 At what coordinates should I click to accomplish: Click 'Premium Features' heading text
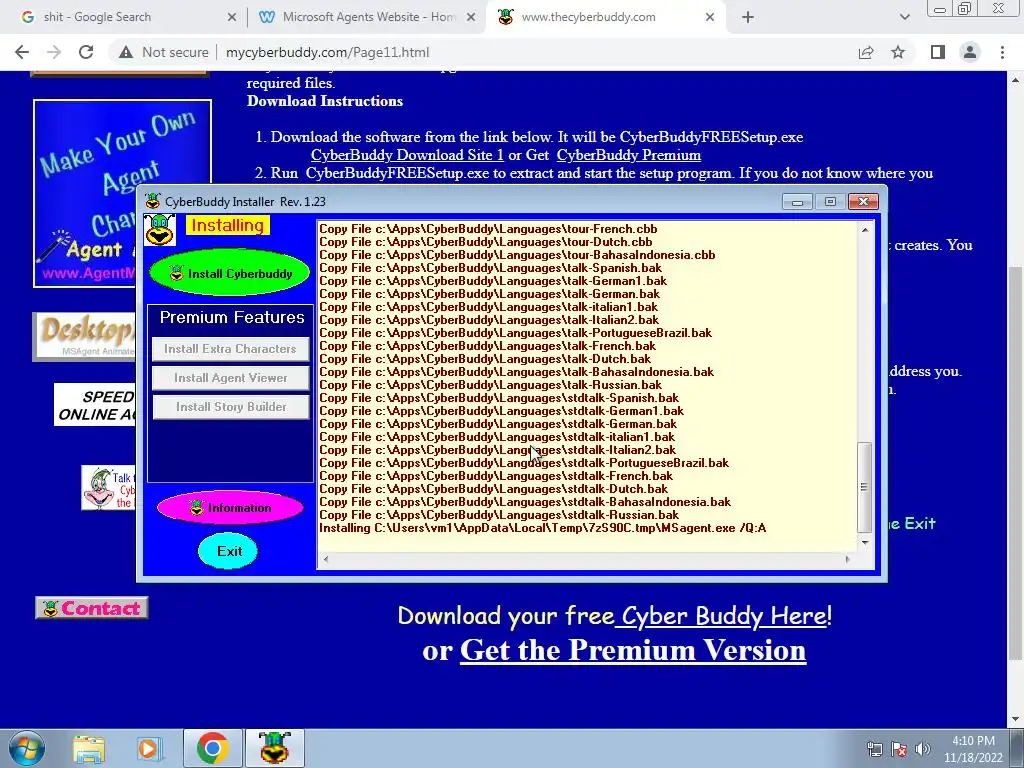point(232,317)
